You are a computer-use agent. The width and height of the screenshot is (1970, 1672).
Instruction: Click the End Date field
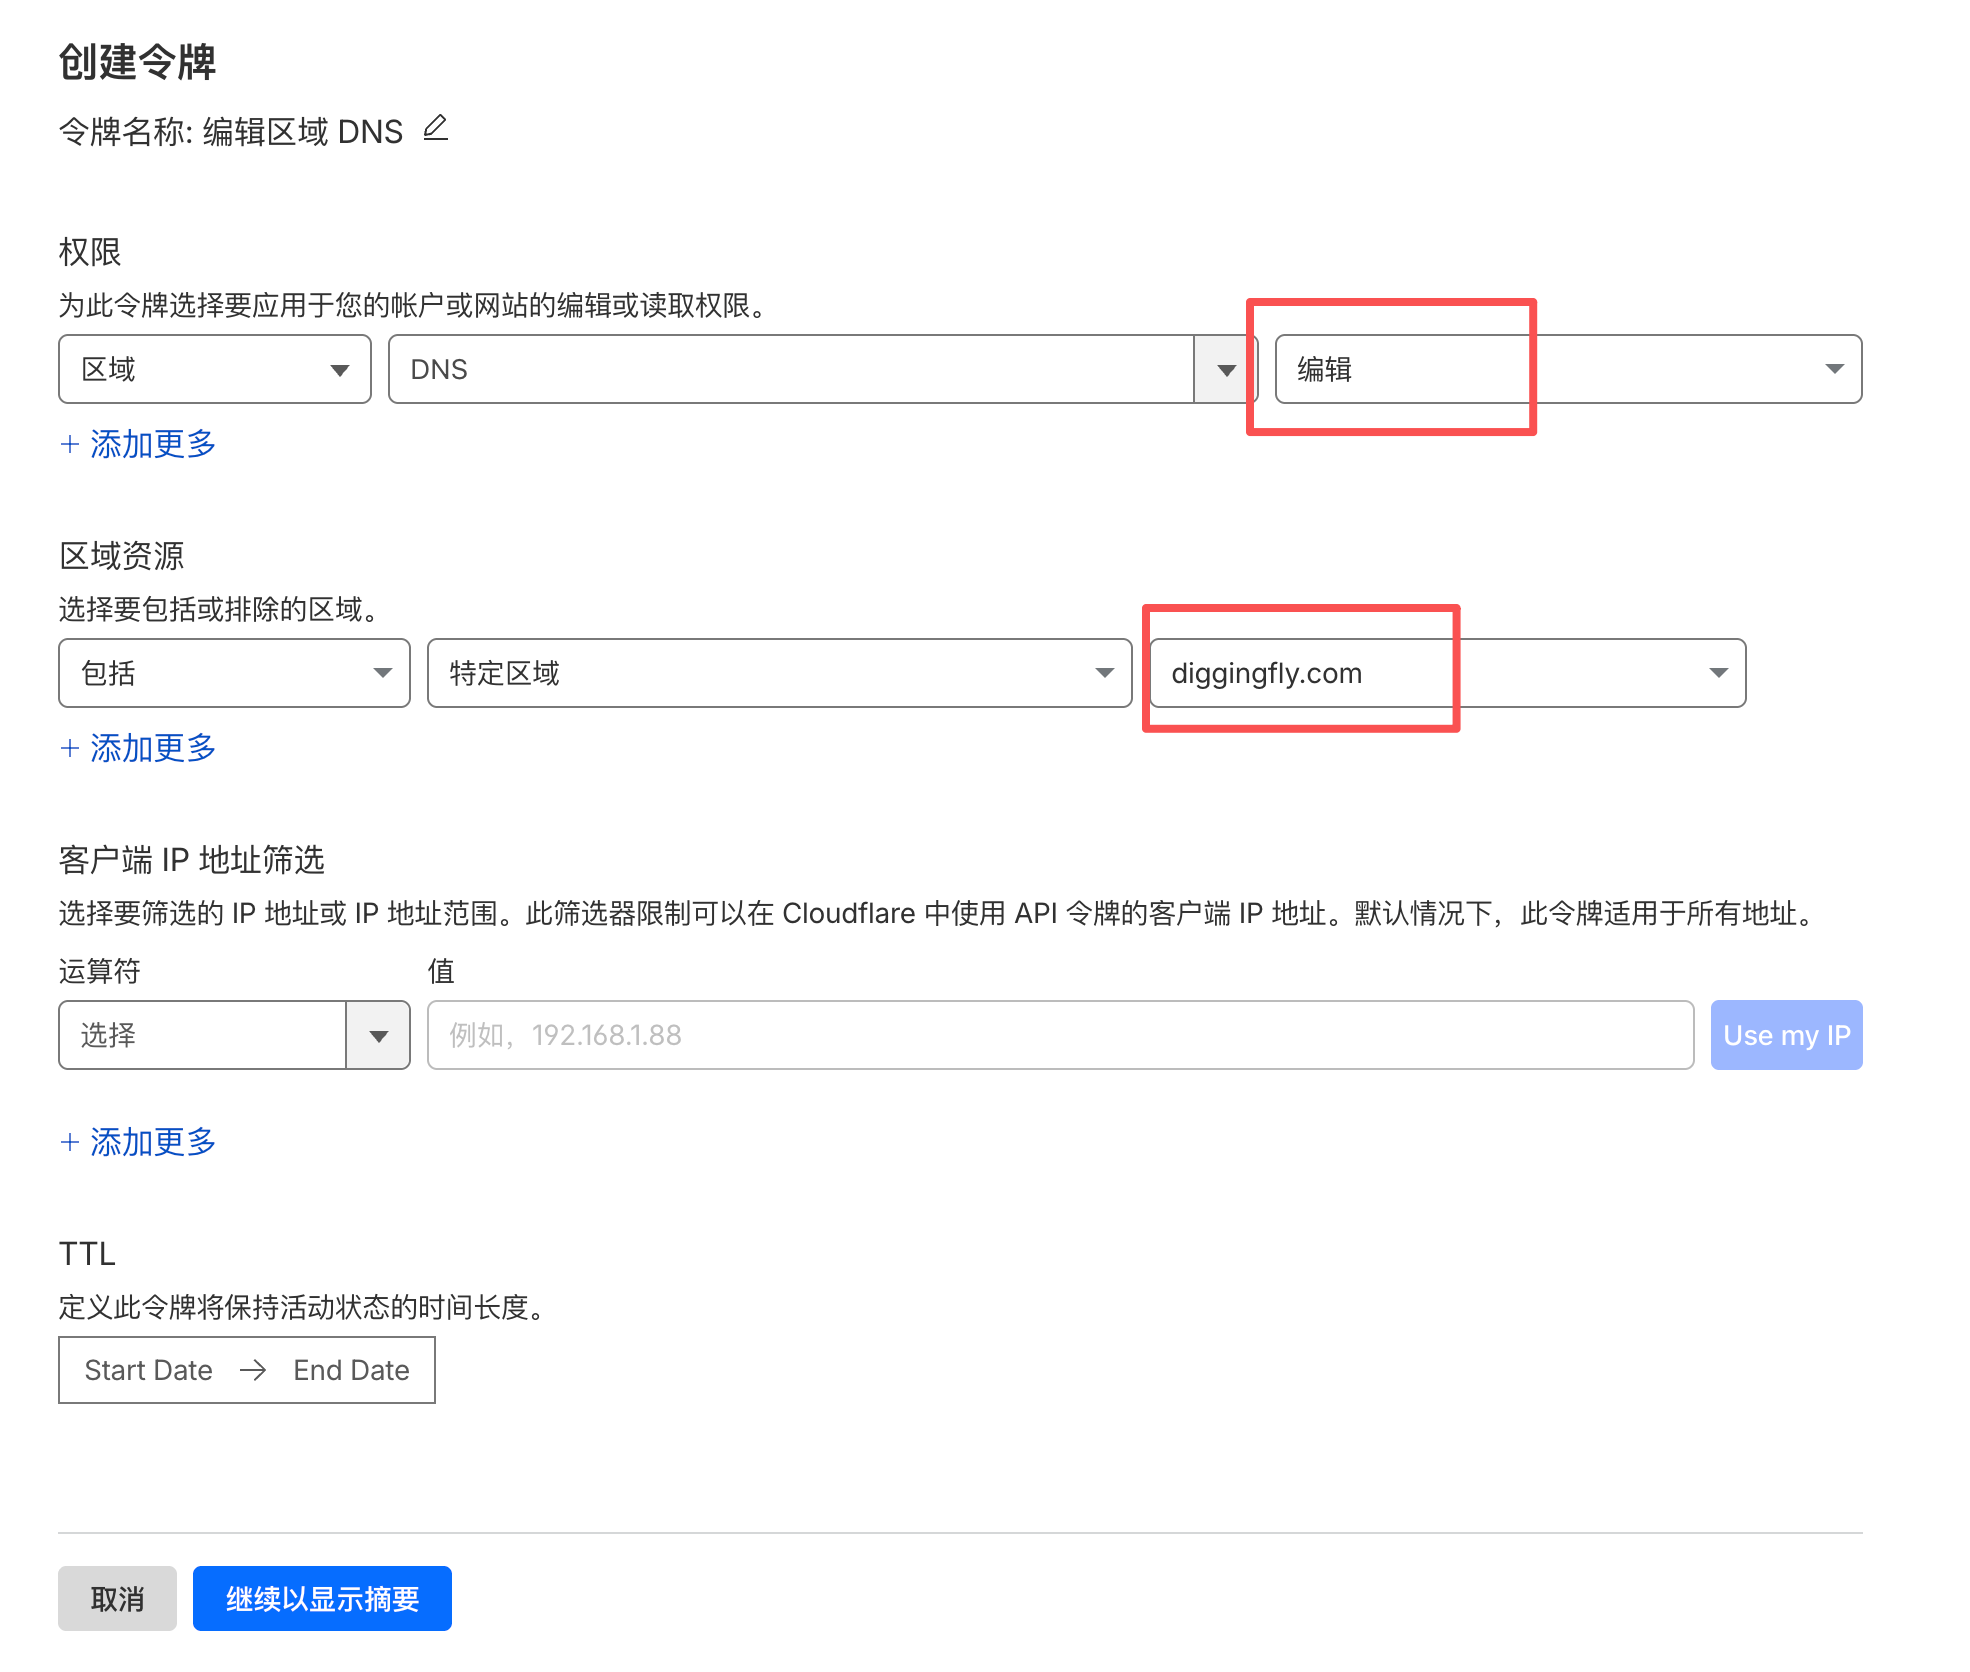click(351, 1371)
